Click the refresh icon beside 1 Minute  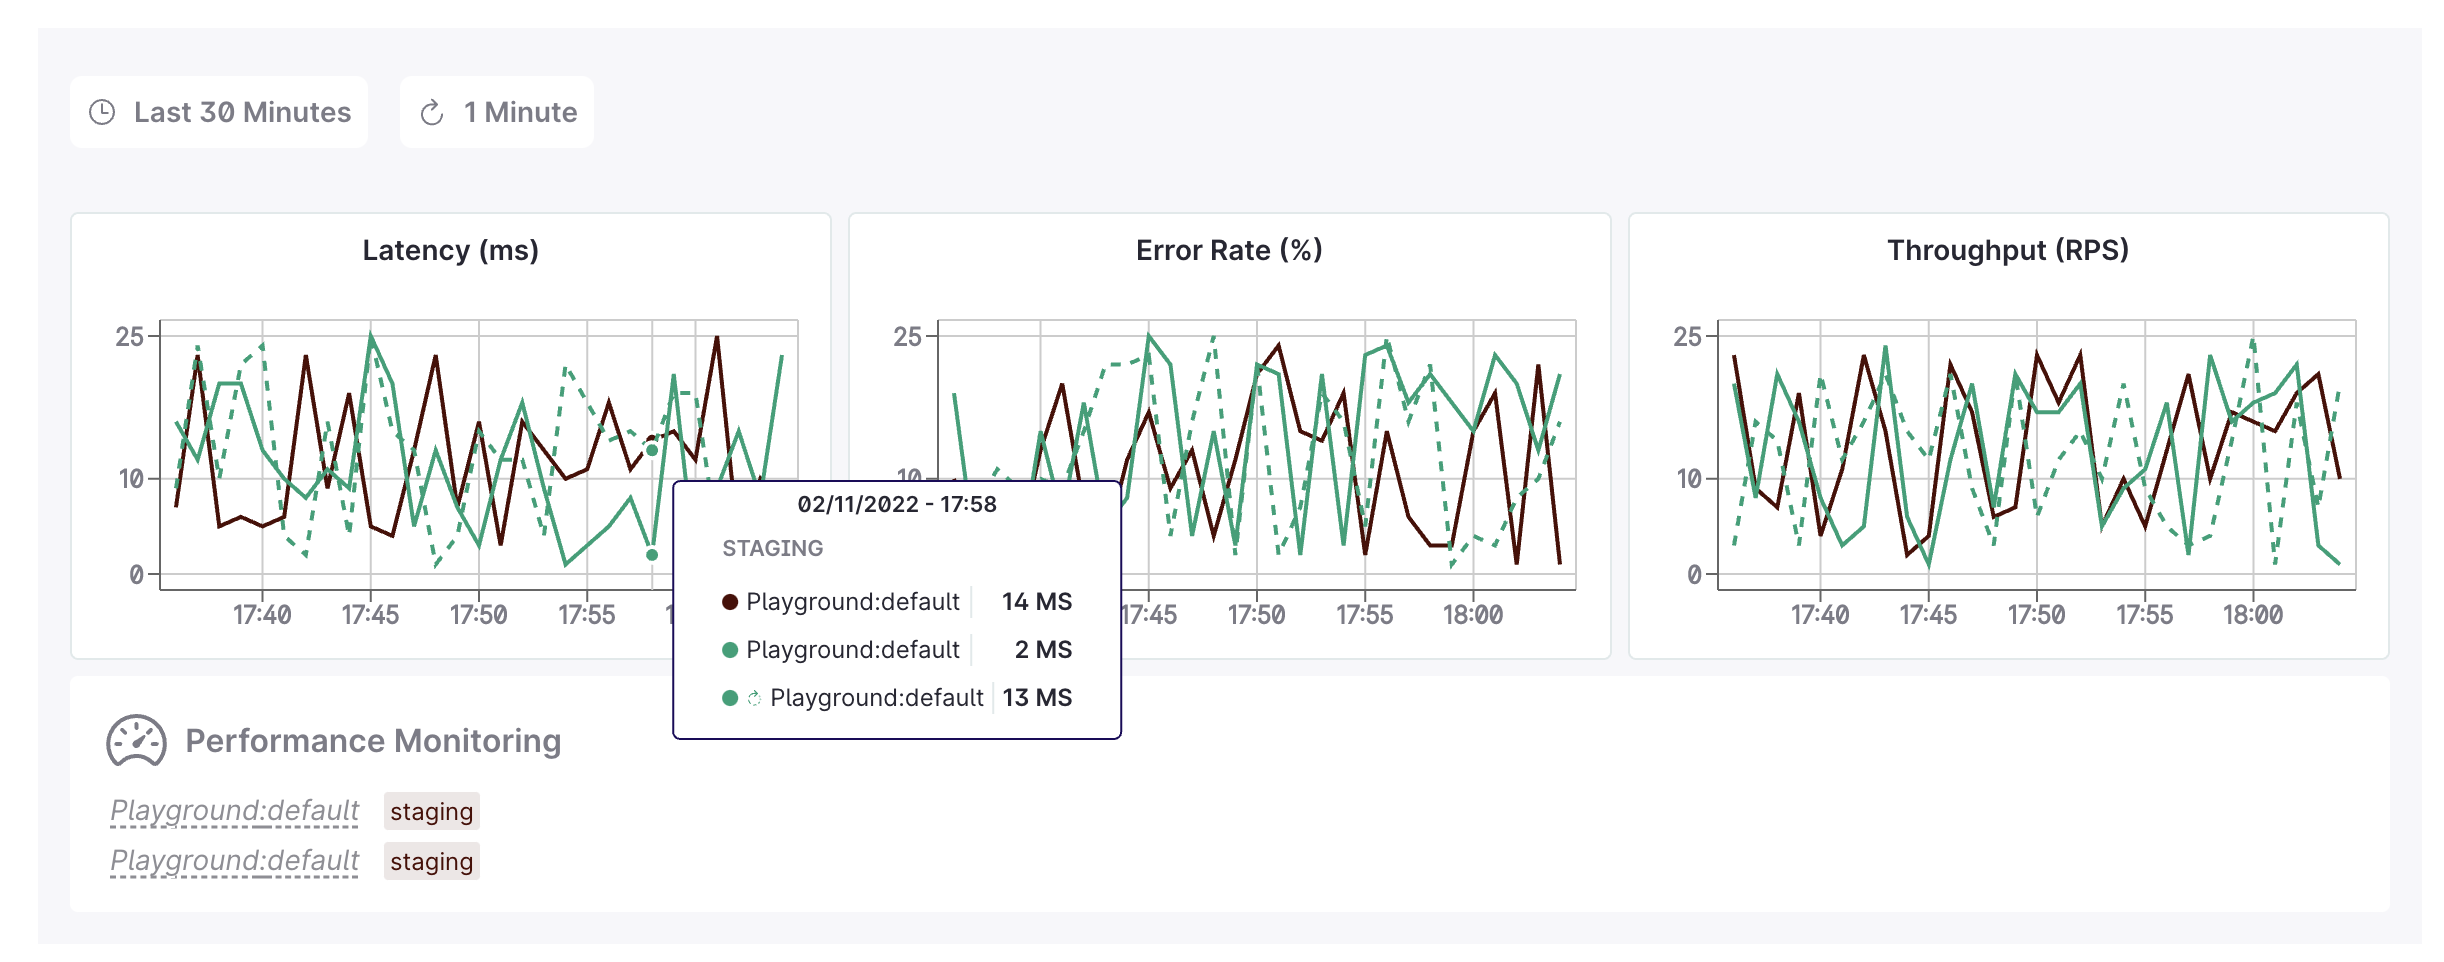point(432,113)
